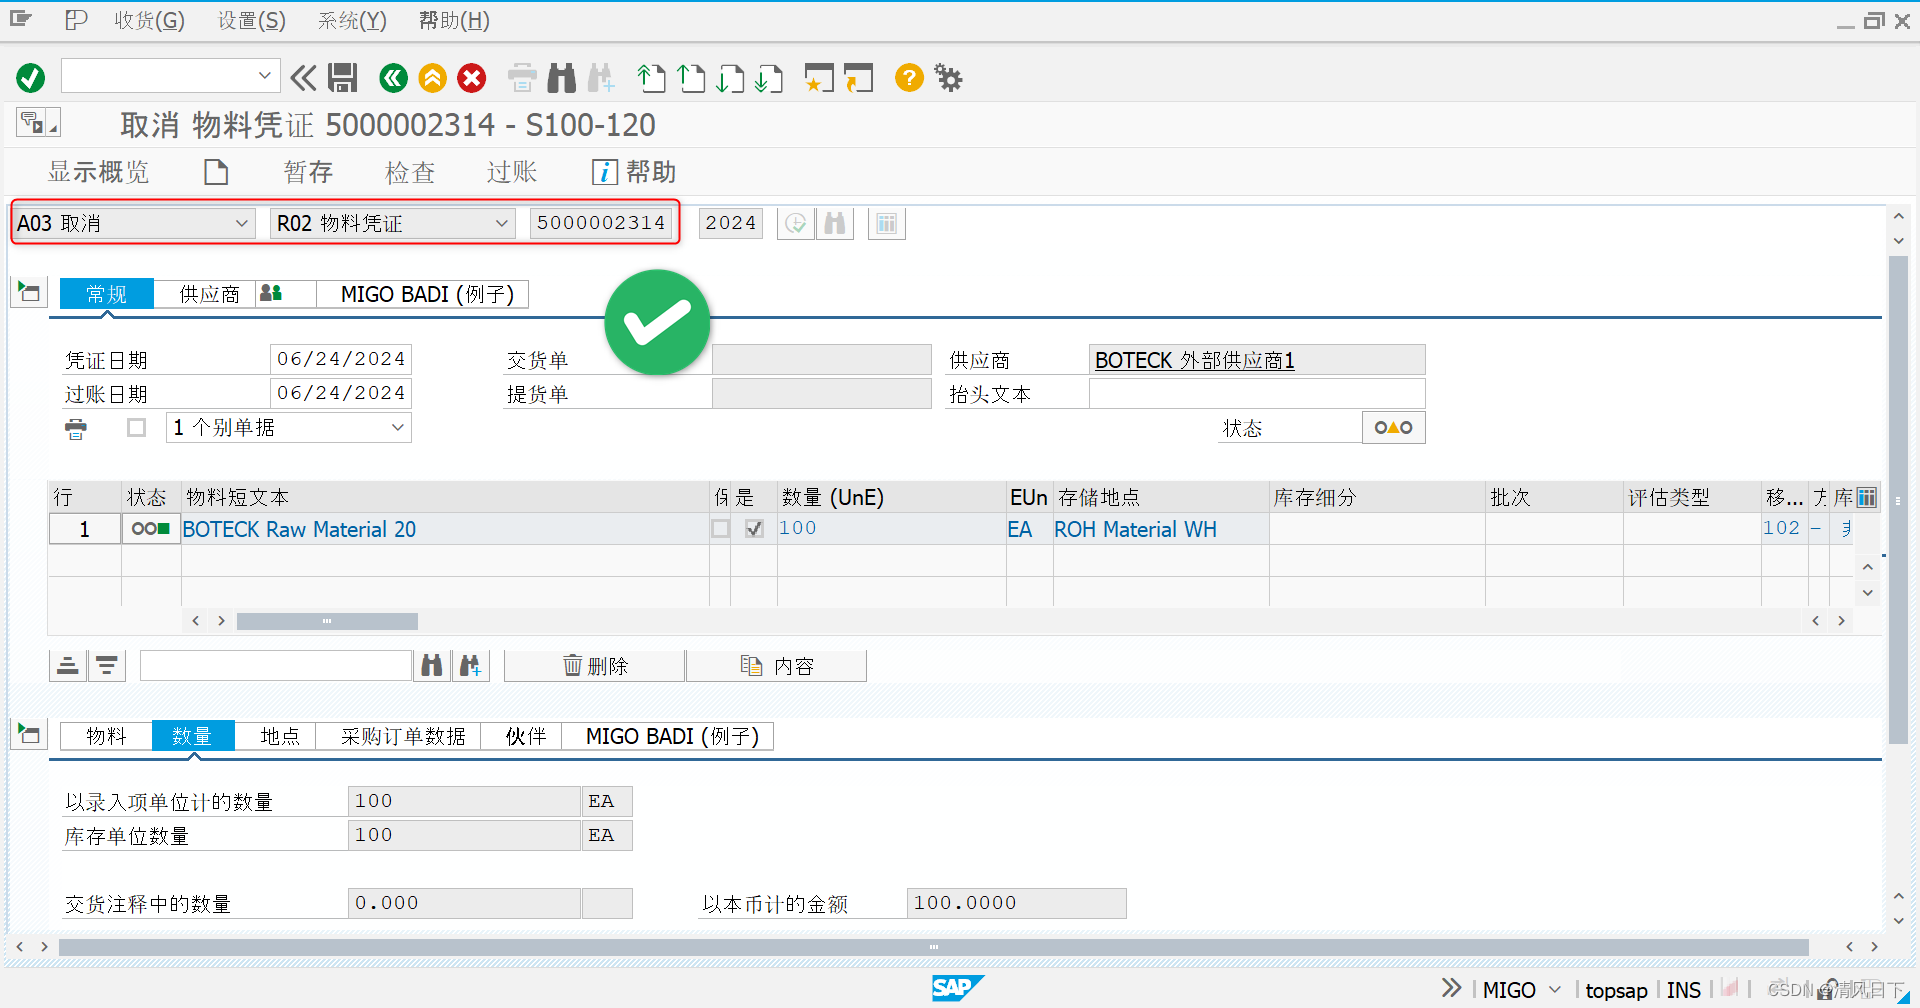This screenshot has width=1920, height=1008.
Task: Click the green Back arrow icon
Action: [394, 77]
